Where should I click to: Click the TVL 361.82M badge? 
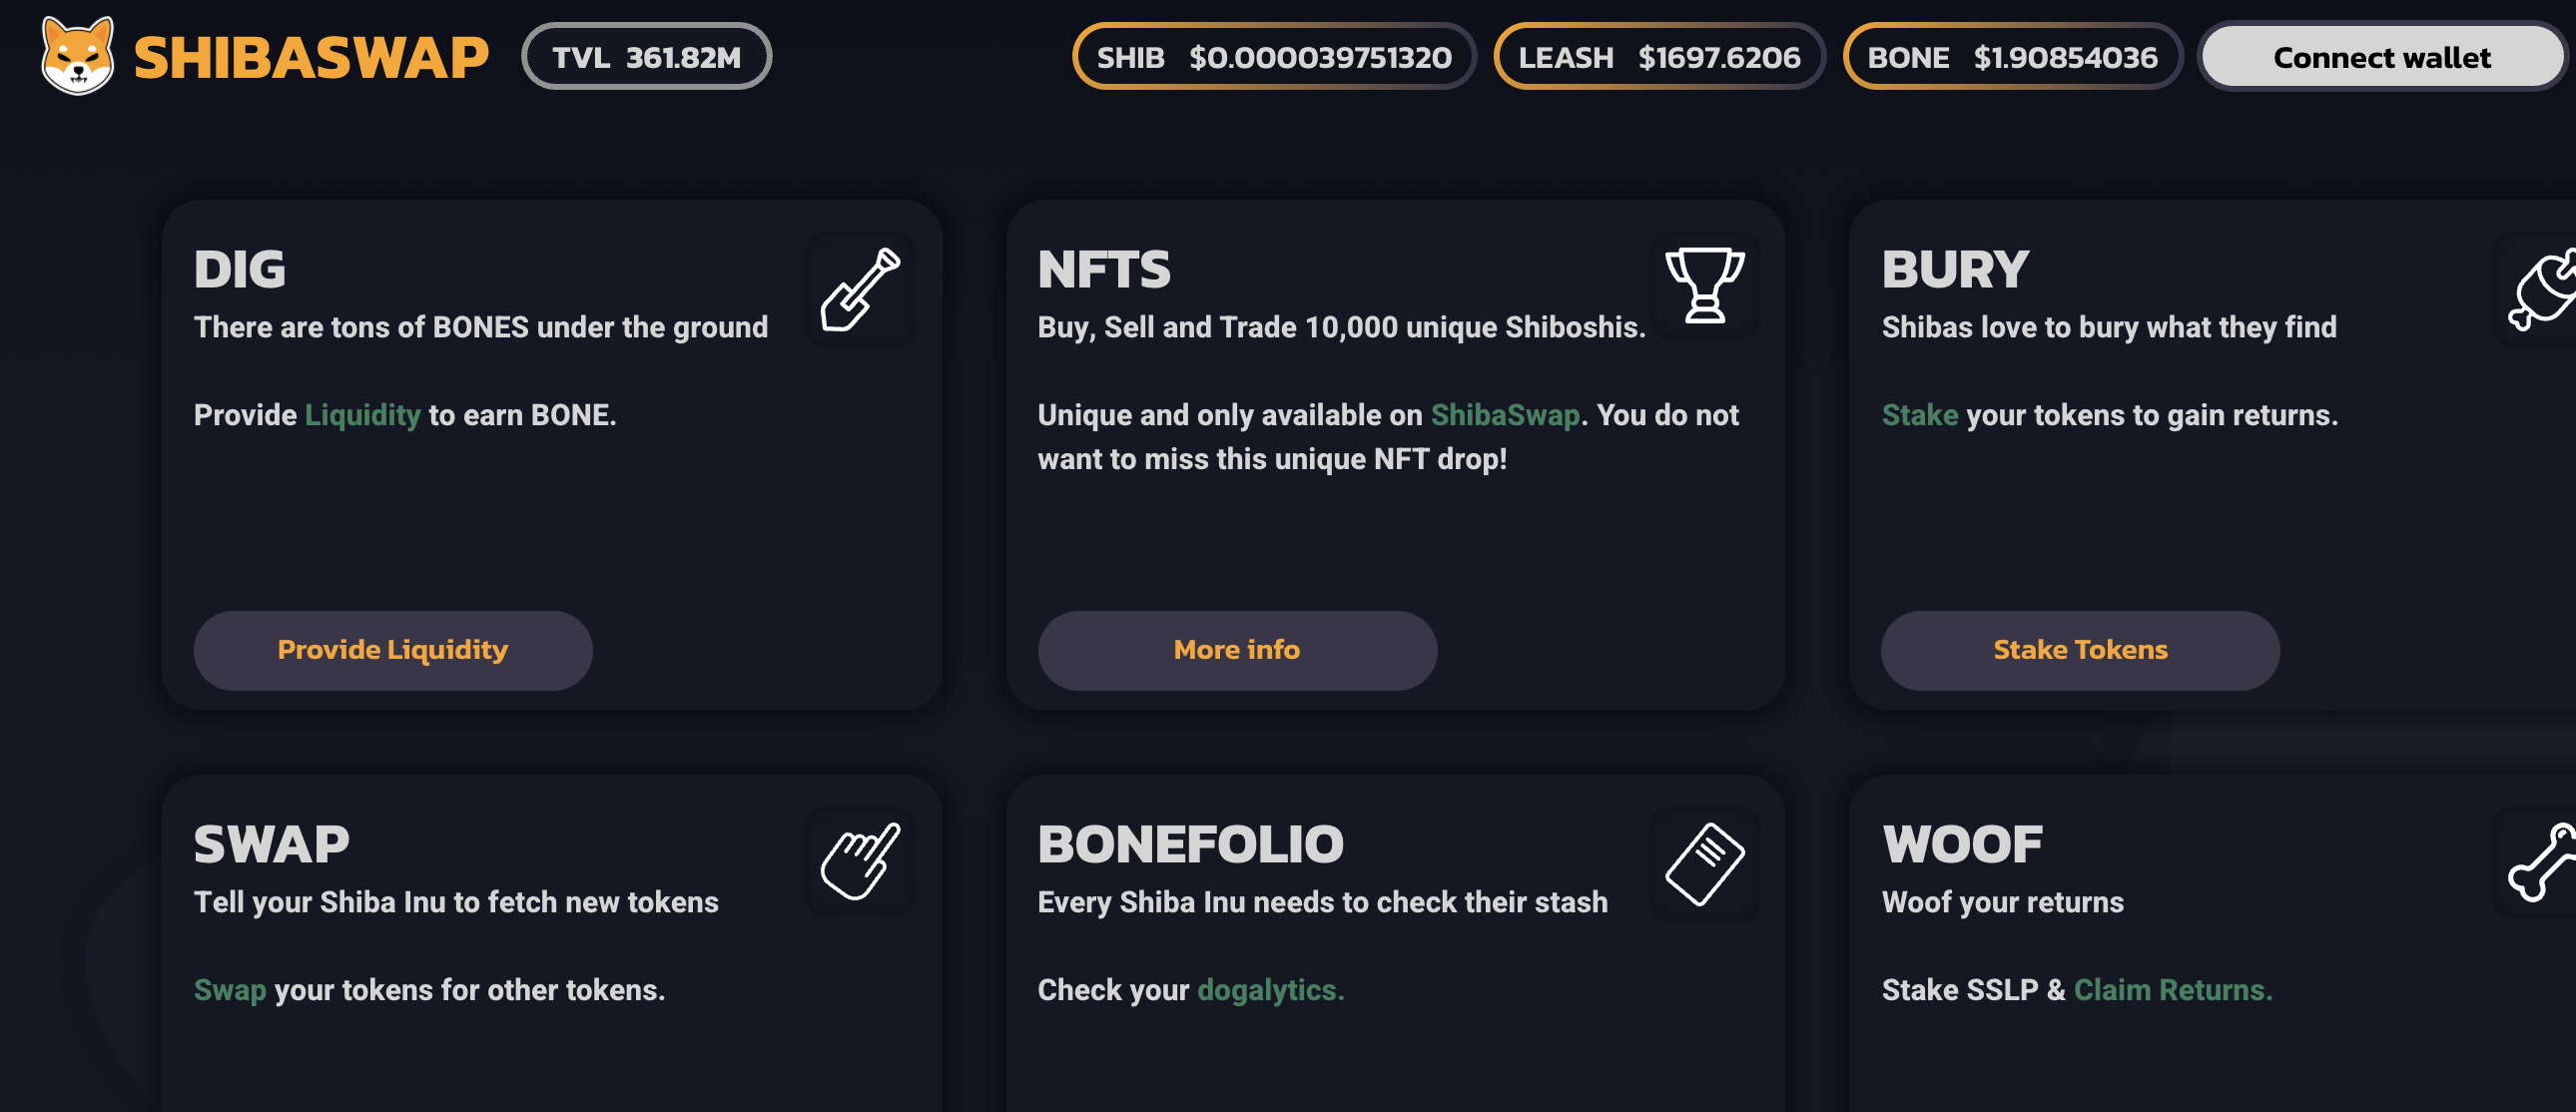646,57
